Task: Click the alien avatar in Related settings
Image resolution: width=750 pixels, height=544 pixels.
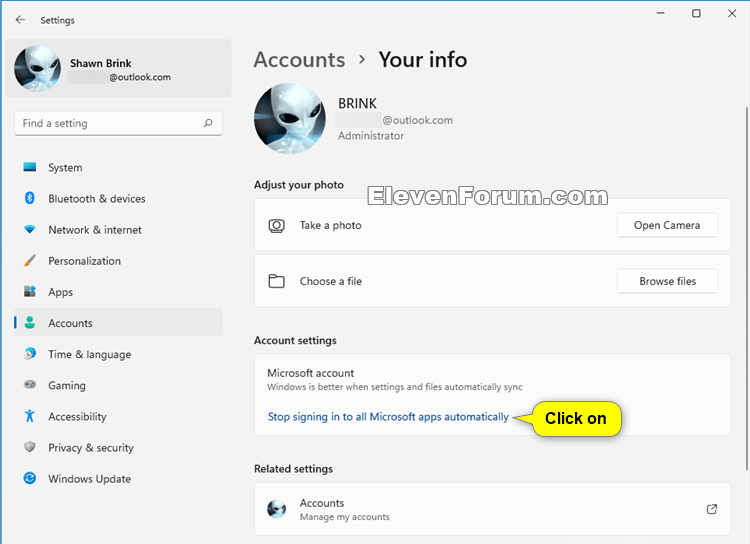Action: click(276, 509)
